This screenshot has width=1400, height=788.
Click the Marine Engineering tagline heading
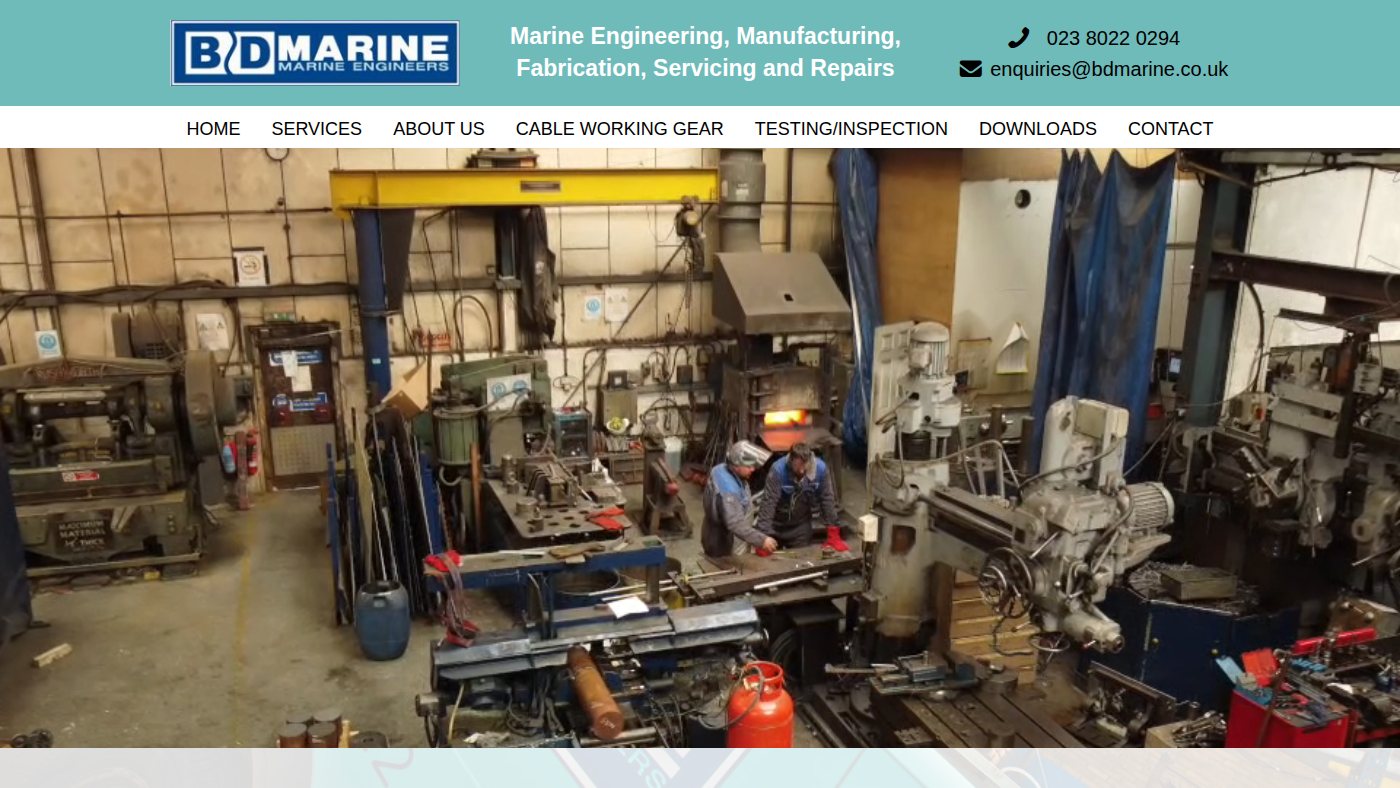click(705, 52)
